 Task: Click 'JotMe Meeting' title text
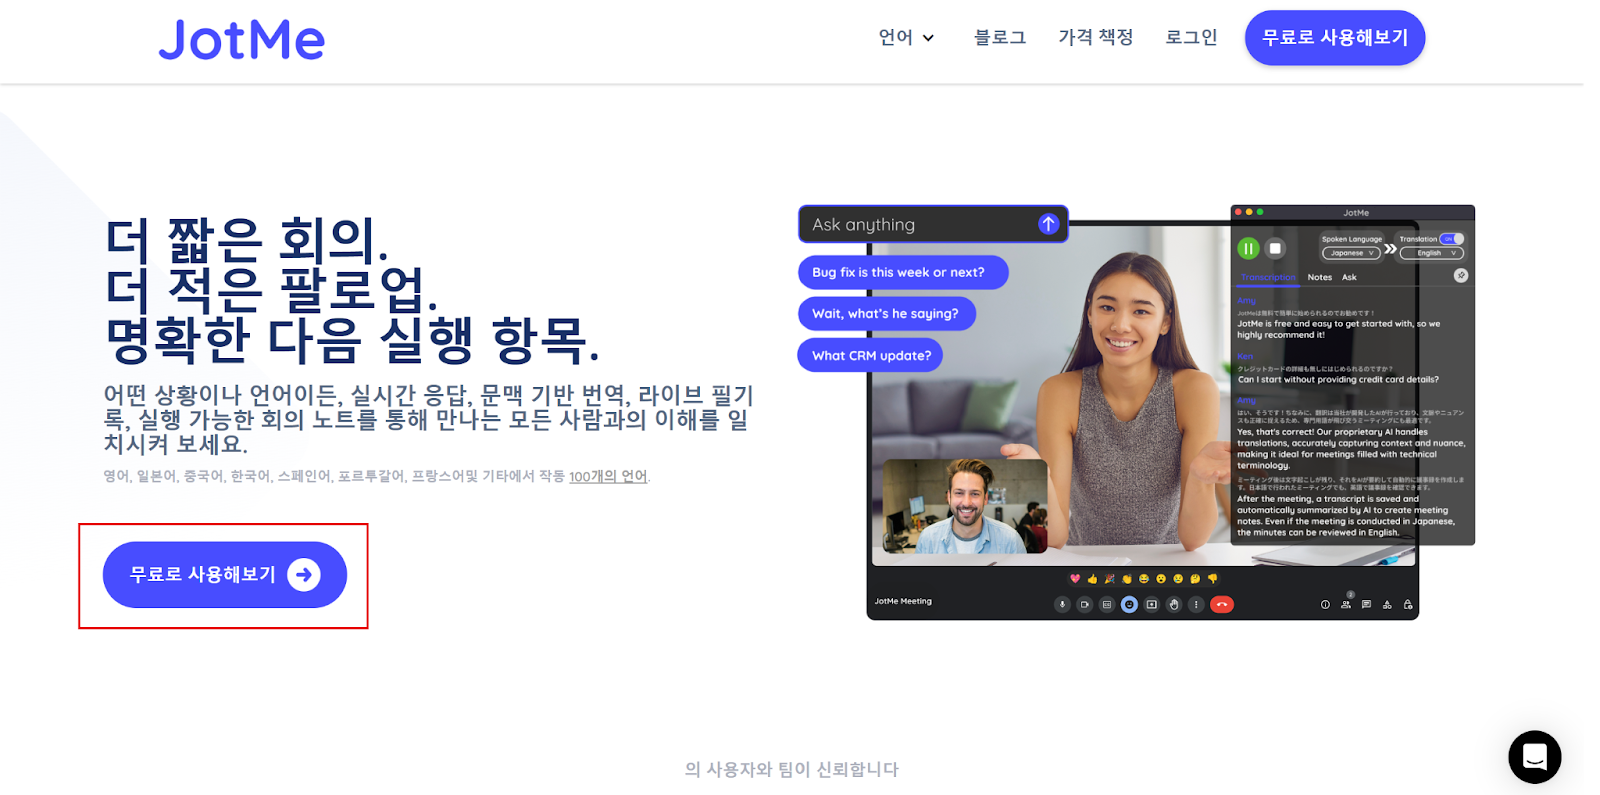click(903, 601)
